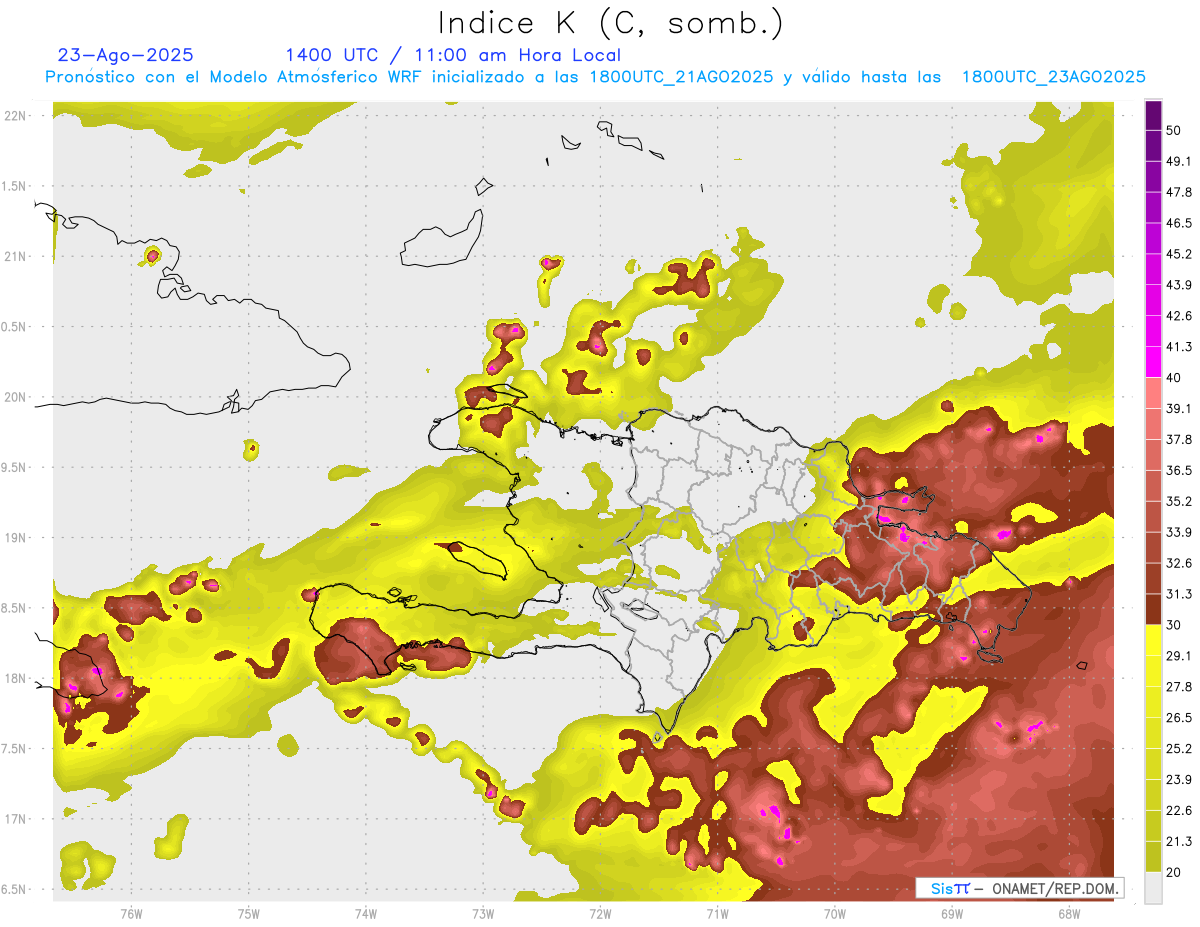
Task: Click the '26.5' colorbar value
Action: (1179, 718)
